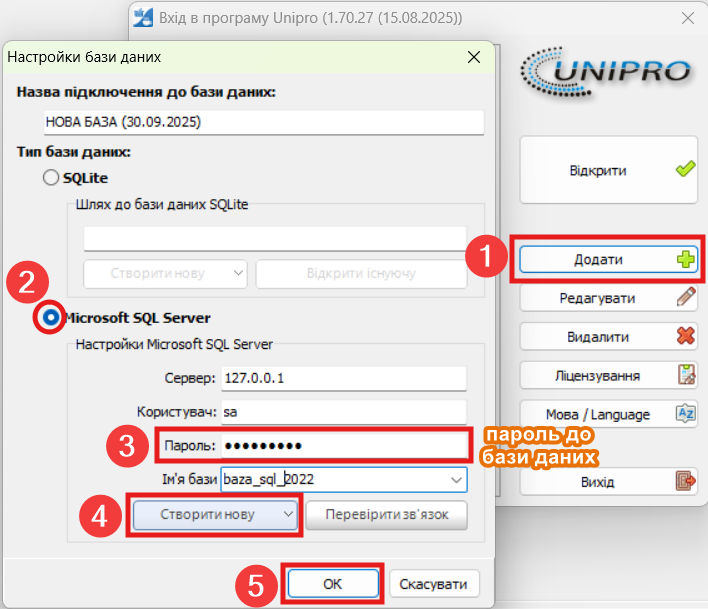The image size is (708, 609).
Task: Click the red X icon on Видалити
Action: 685,337
